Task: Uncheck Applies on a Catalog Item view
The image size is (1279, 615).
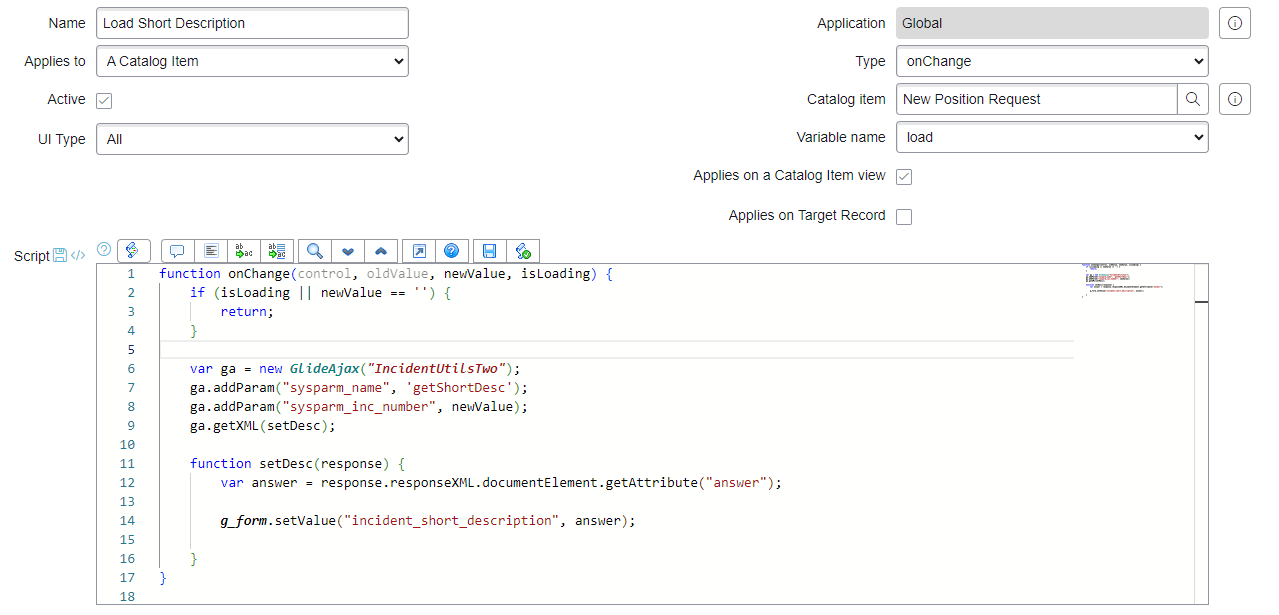Action: point(904,177)
